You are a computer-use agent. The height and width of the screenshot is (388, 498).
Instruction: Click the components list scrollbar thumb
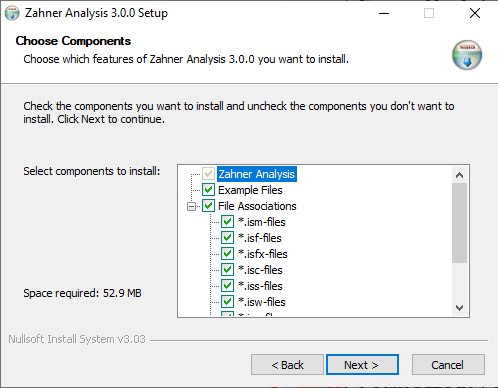click(459, 223)
